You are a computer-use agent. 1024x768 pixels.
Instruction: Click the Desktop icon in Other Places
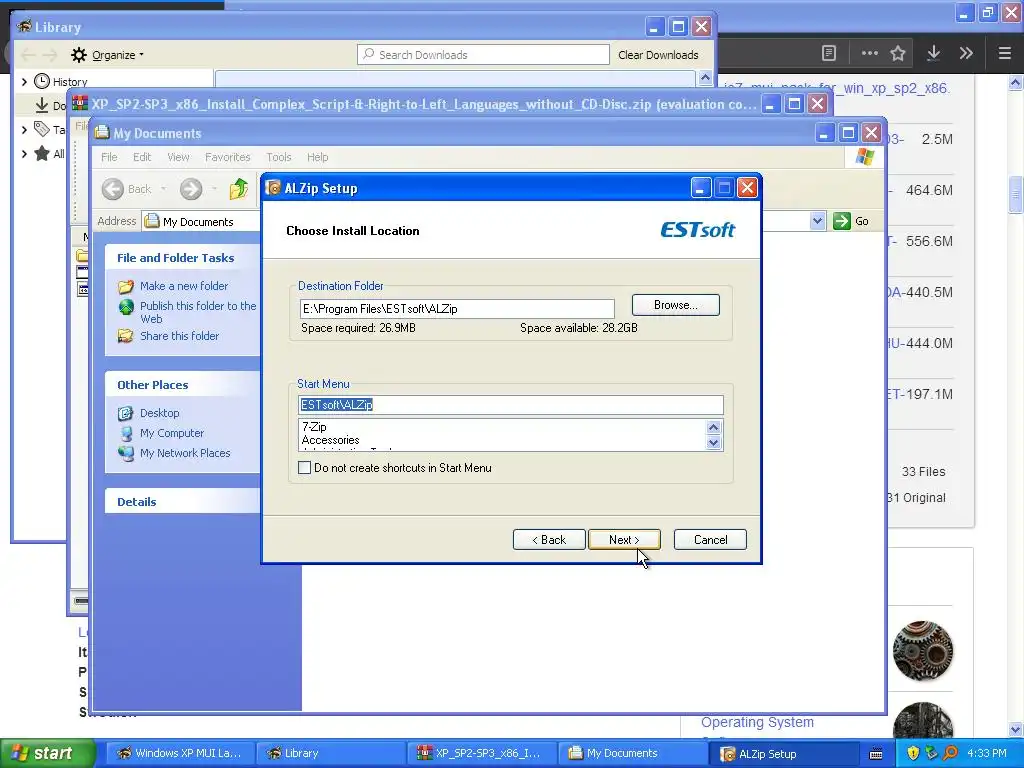pyautogui.click(x=125, y=413)
